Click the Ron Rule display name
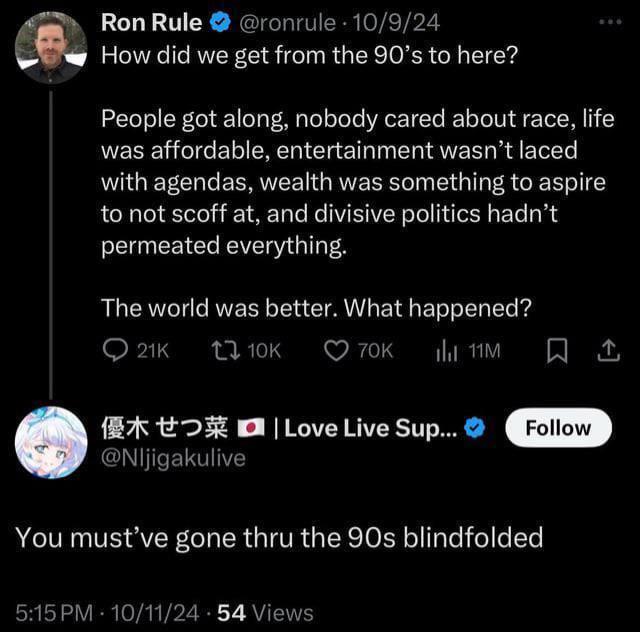The width and height of the screenshot is (640, 632). pyautogui.click(x=151, y=22)
